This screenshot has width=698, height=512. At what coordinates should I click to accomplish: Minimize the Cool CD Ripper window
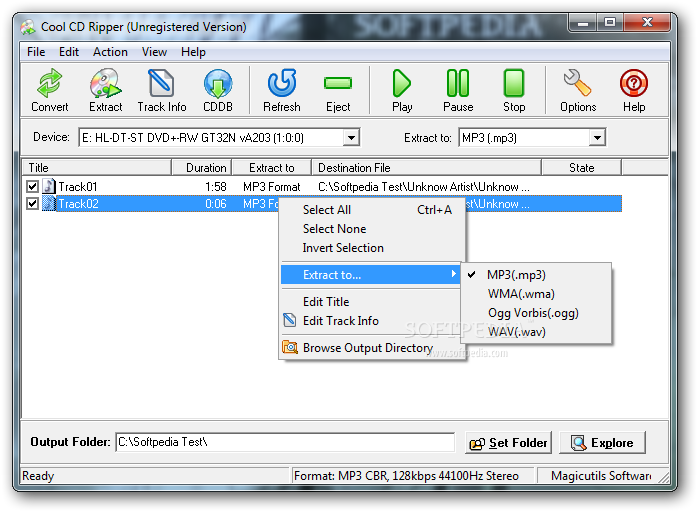583,23
